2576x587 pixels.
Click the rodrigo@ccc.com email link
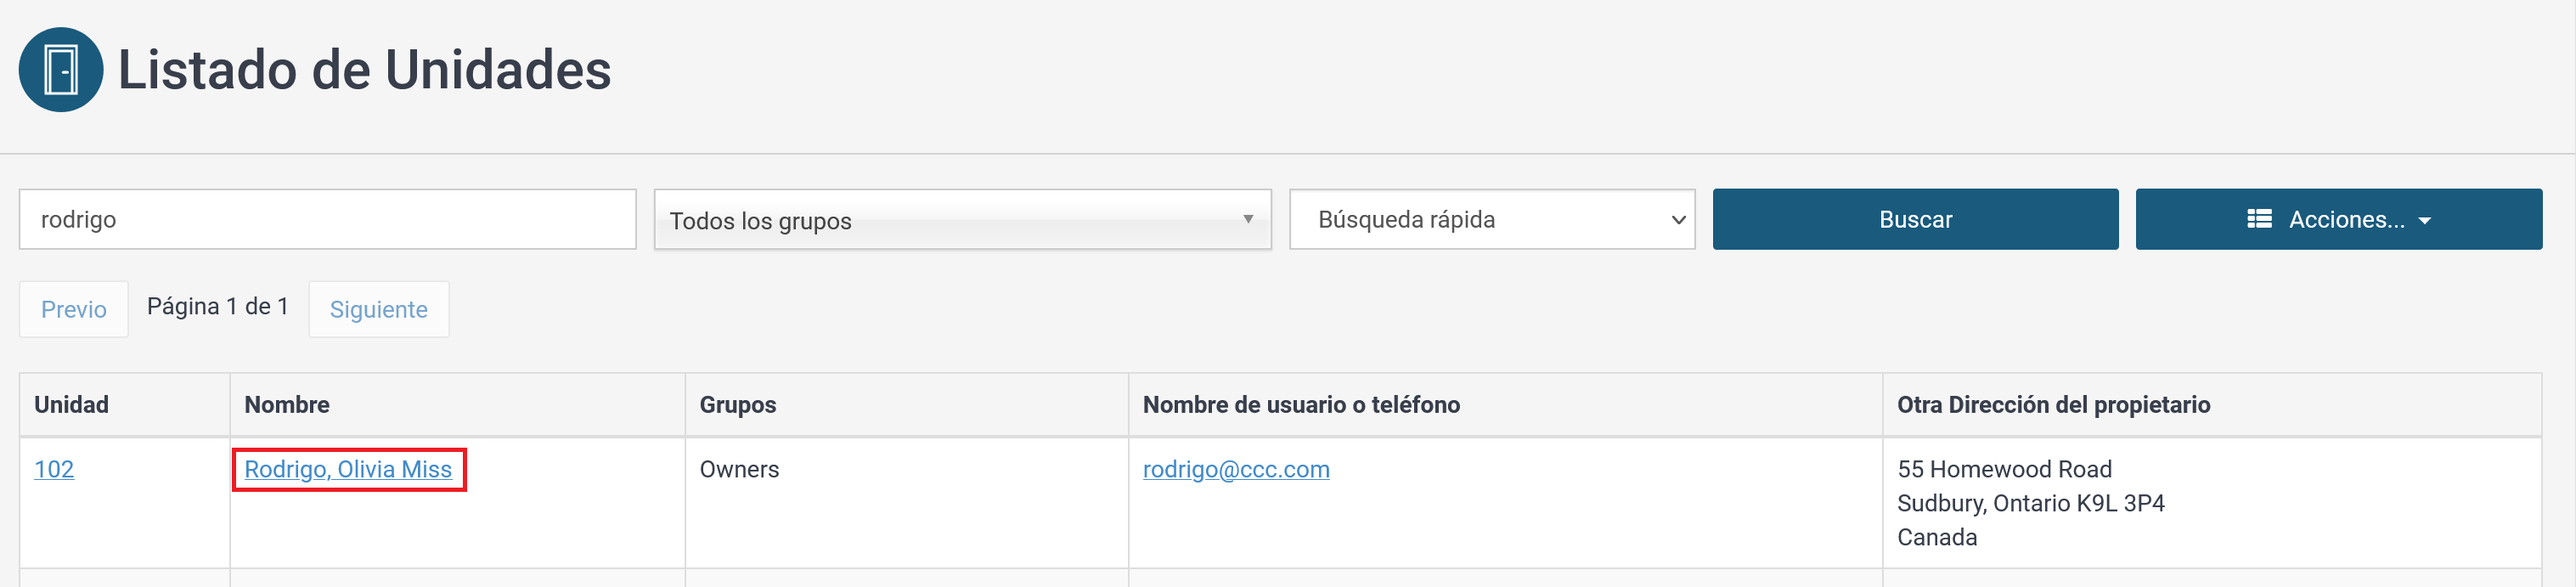[x=1236, y=469]
